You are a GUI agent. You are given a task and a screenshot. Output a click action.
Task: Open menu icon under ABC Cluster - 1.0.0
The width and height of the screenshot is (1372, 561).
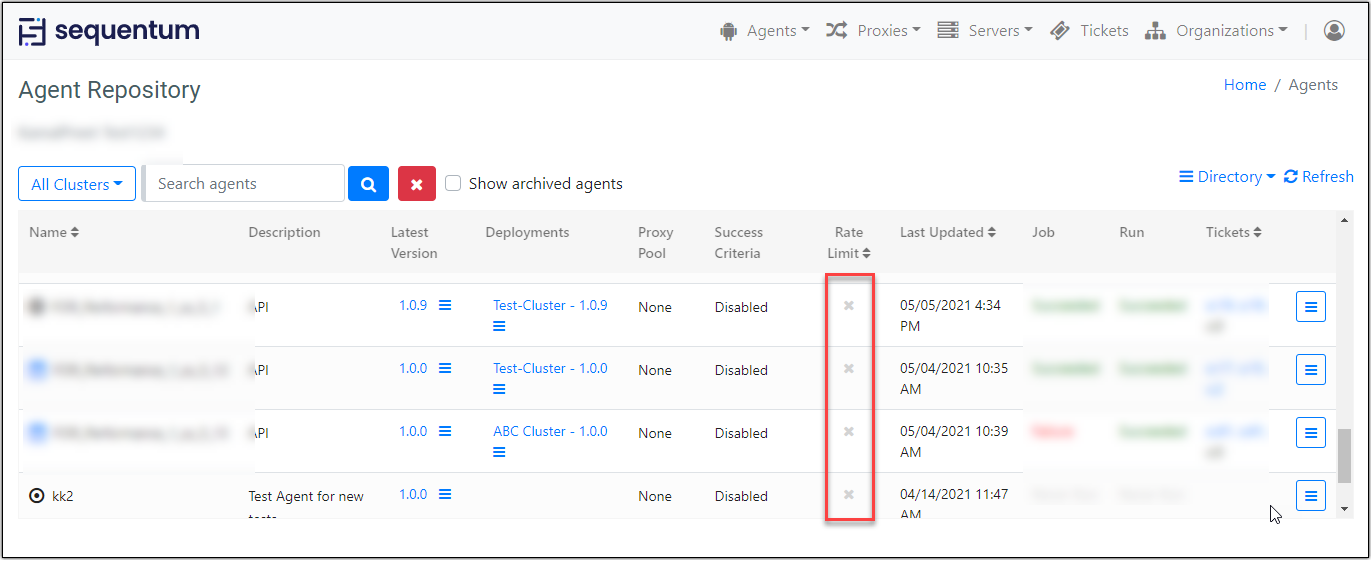499,452
